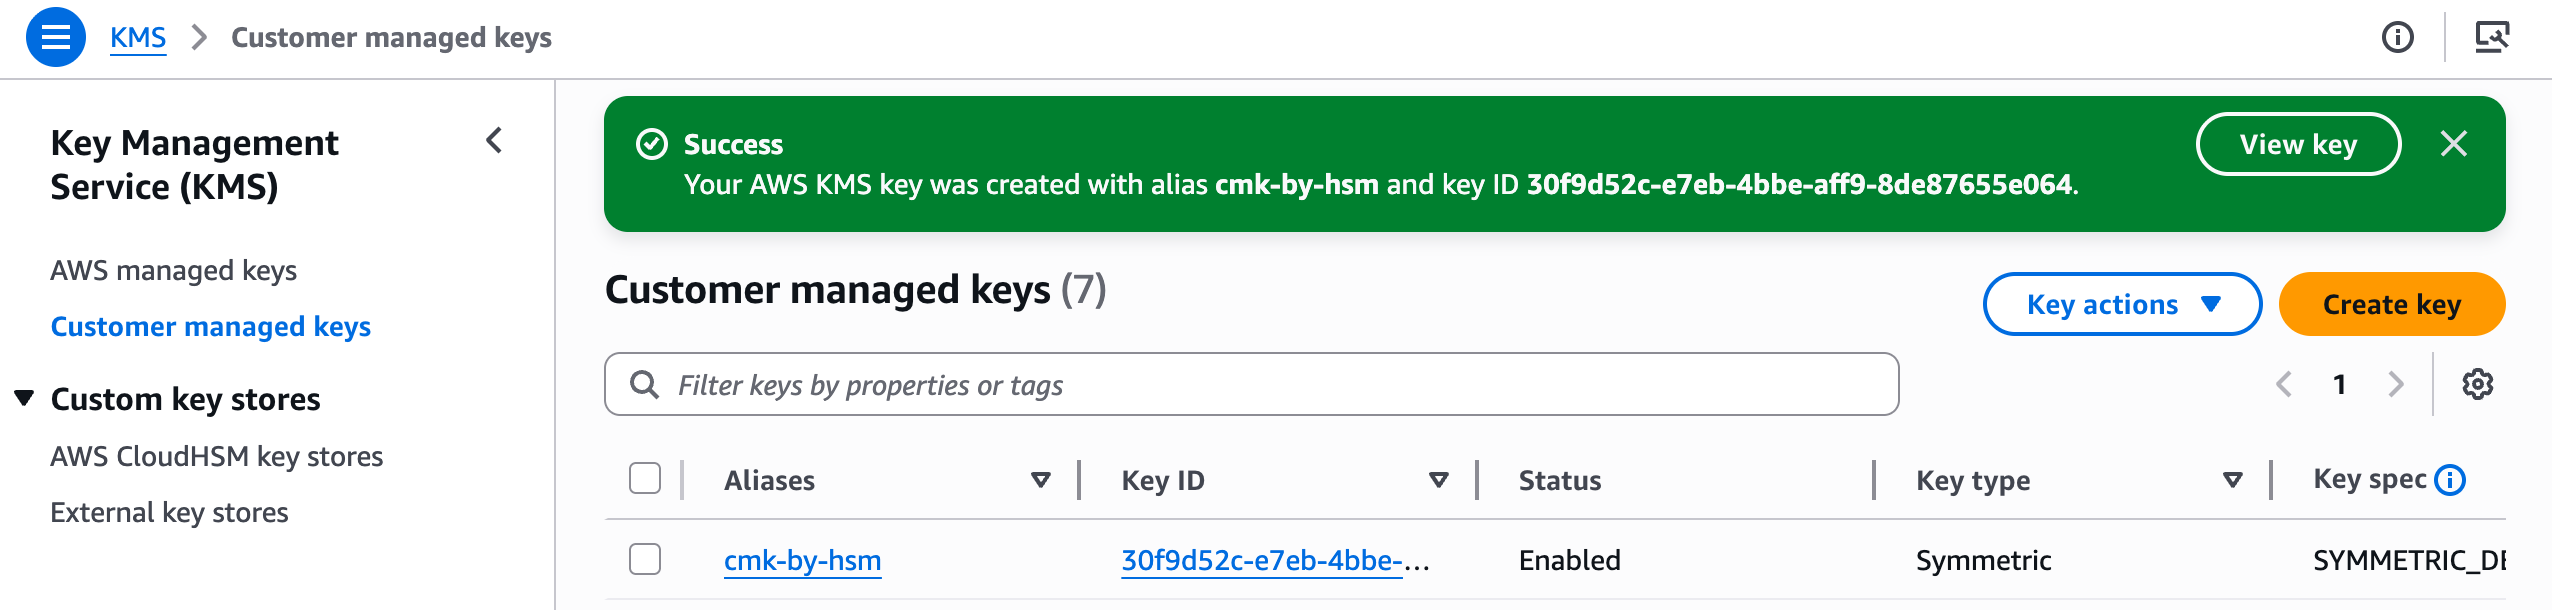Open the hamburger navigation menu
The image size is (2552, 610).
click(x=55, y=37)
